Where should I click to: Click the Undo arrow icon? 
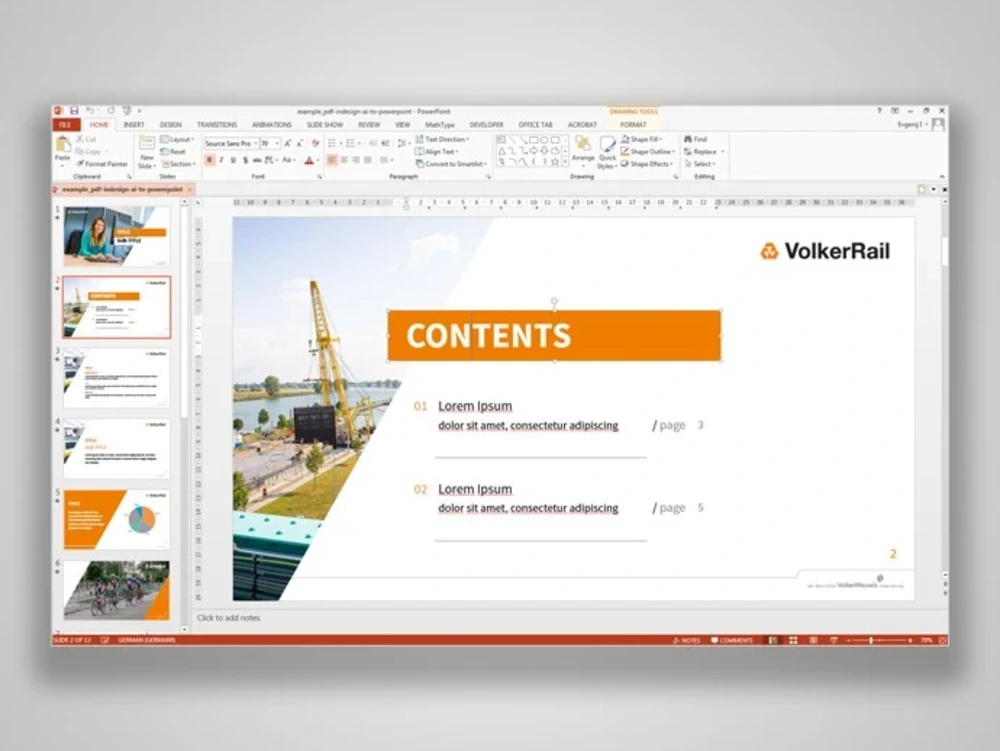pos(91,111)
